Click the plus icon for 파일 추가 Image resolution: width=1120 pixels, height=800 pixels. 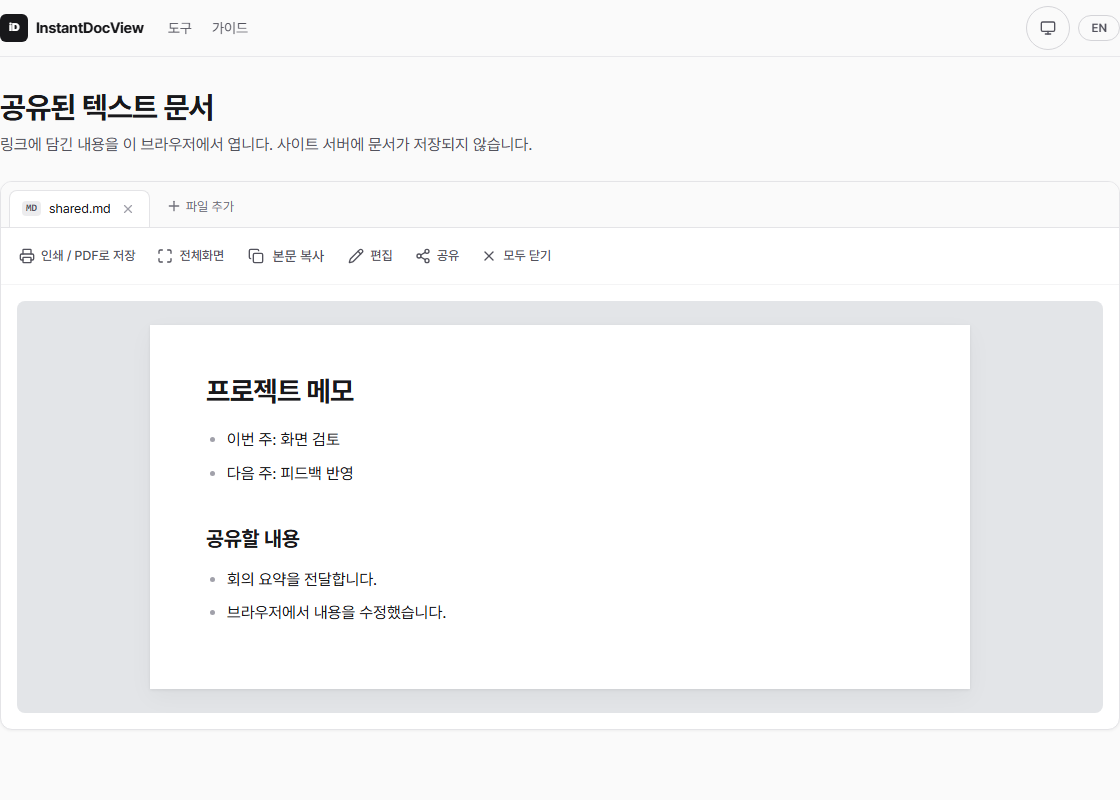pyautogui.click(x=174, y=206)
